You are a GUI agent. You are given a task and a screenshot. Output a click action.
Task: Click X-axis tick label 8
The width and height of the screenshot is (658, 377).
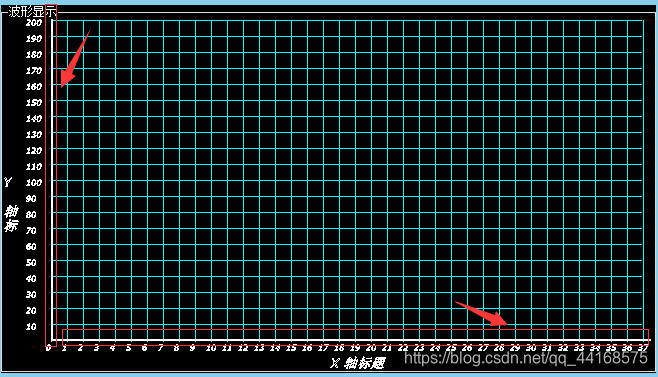(177, 348)
